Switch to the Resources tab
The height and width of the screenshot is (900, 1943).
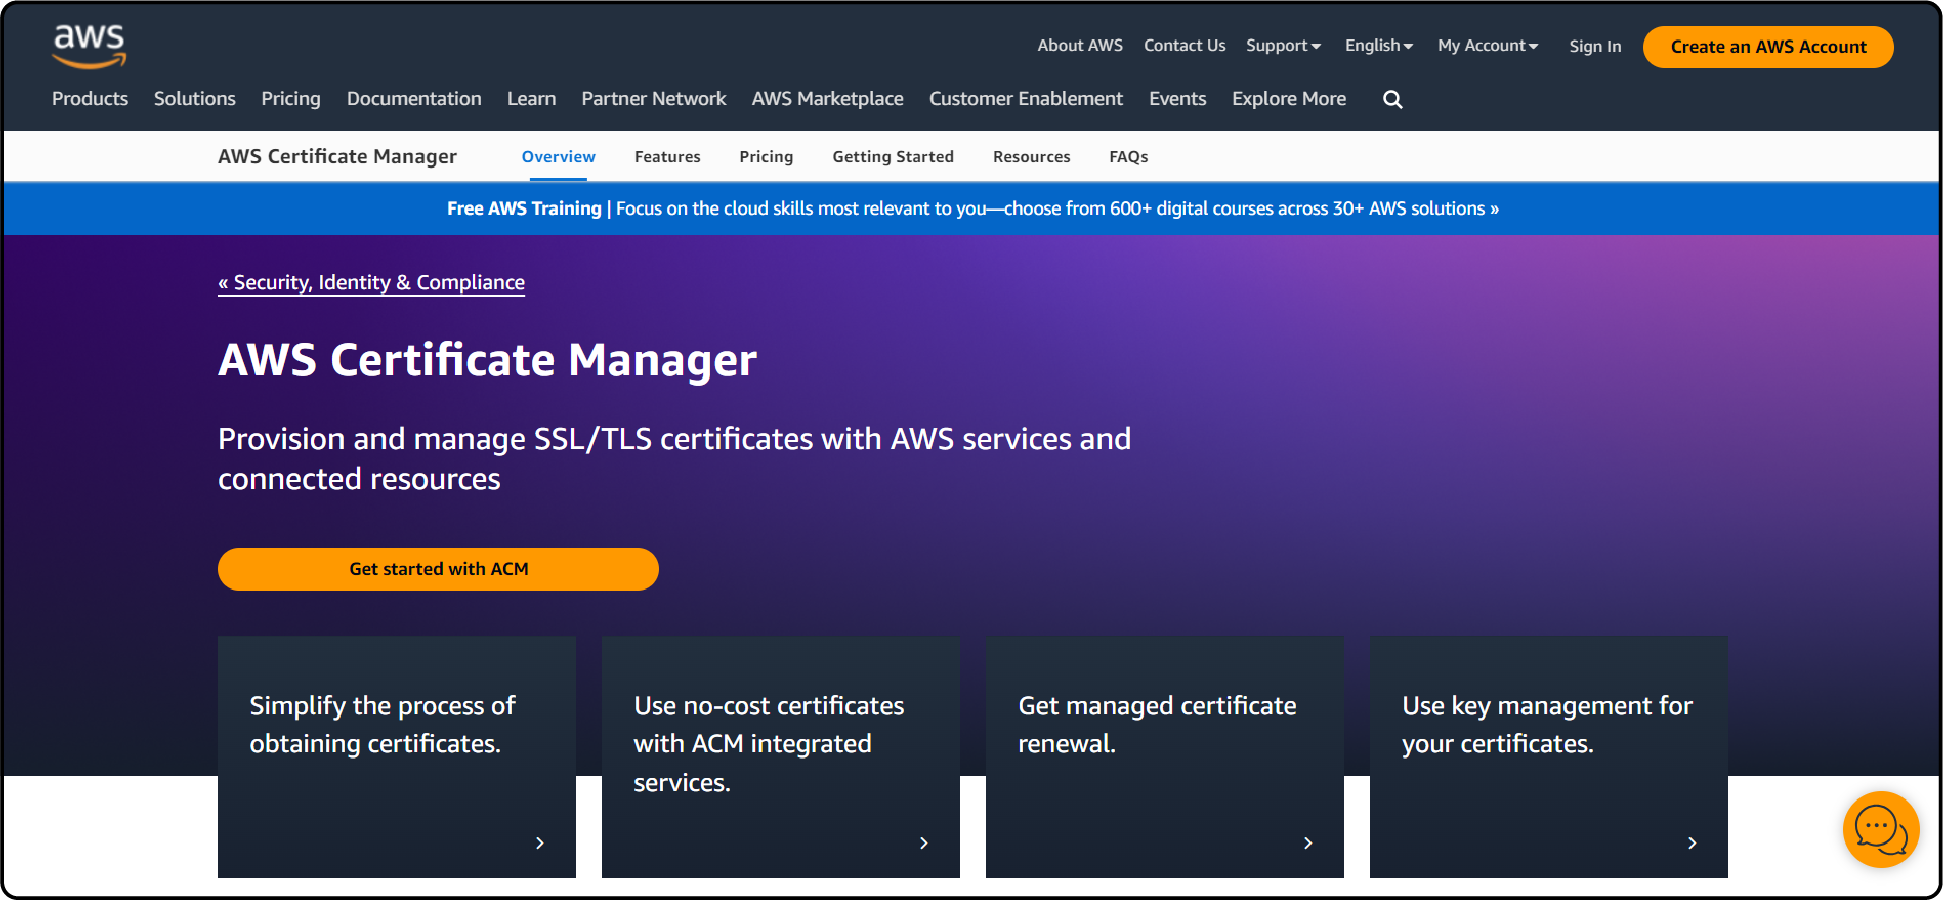[1031, 157]
